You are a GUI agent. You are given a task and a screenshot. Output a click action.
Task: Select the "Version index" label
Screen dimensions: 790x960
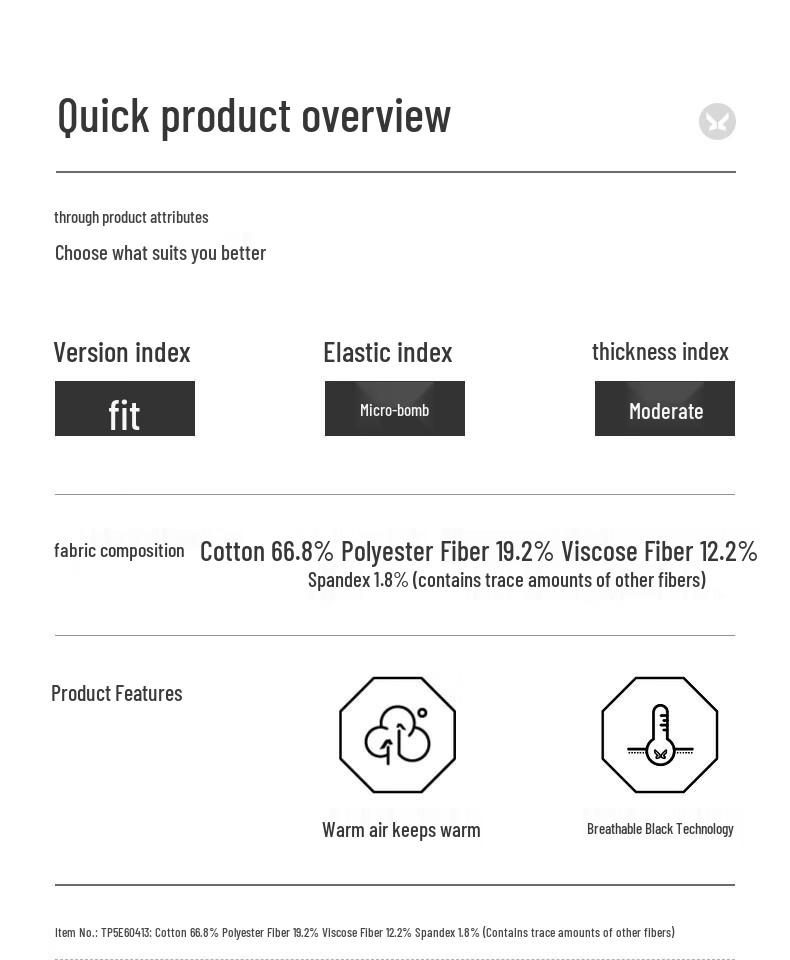pos(122,352)
